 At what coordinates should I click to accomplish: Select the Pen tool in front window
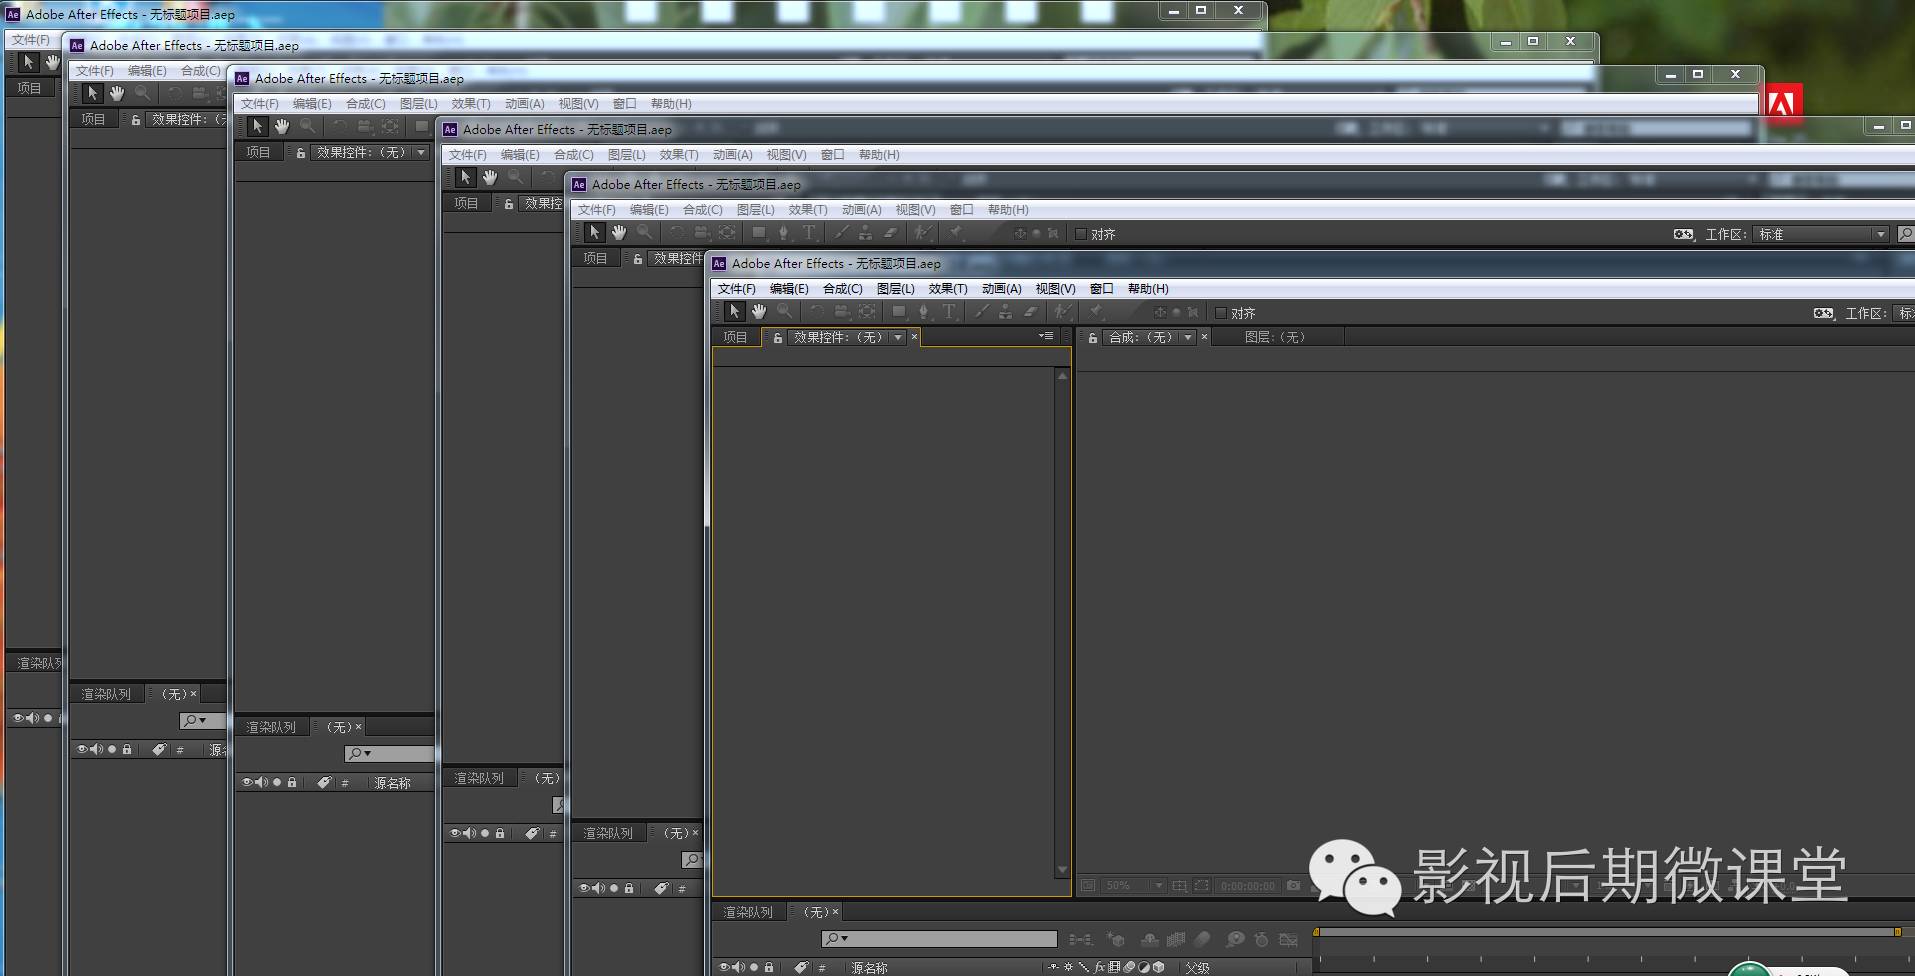[924, 312]
